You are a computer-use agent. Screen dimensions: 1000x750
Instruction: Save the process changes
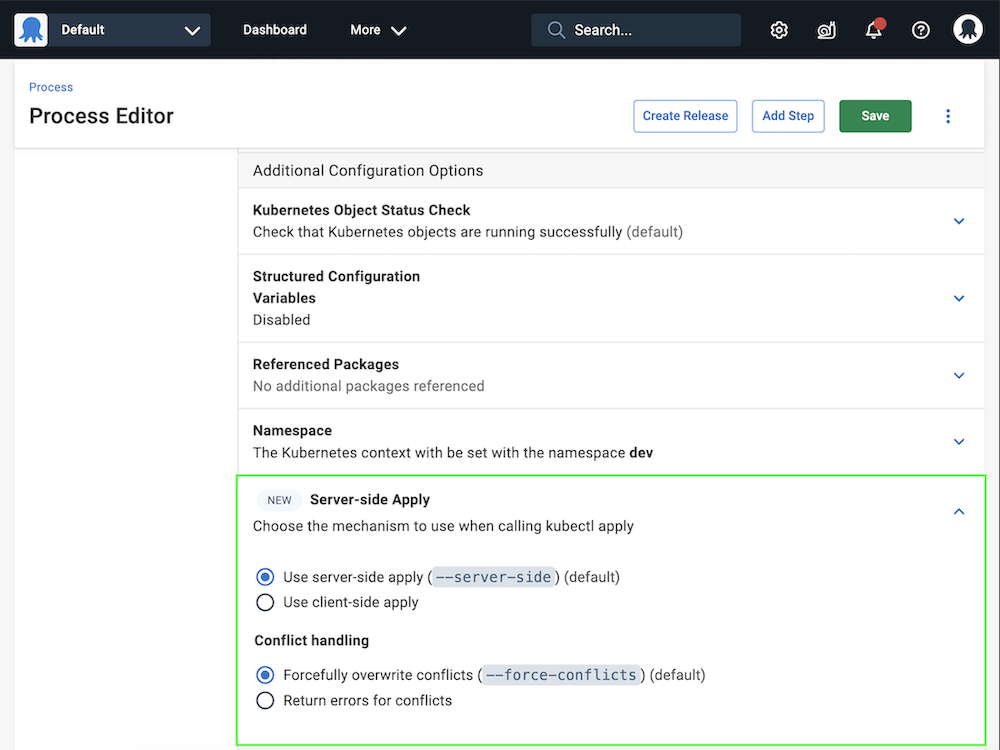pyautogui.click(x=875, y=116)
